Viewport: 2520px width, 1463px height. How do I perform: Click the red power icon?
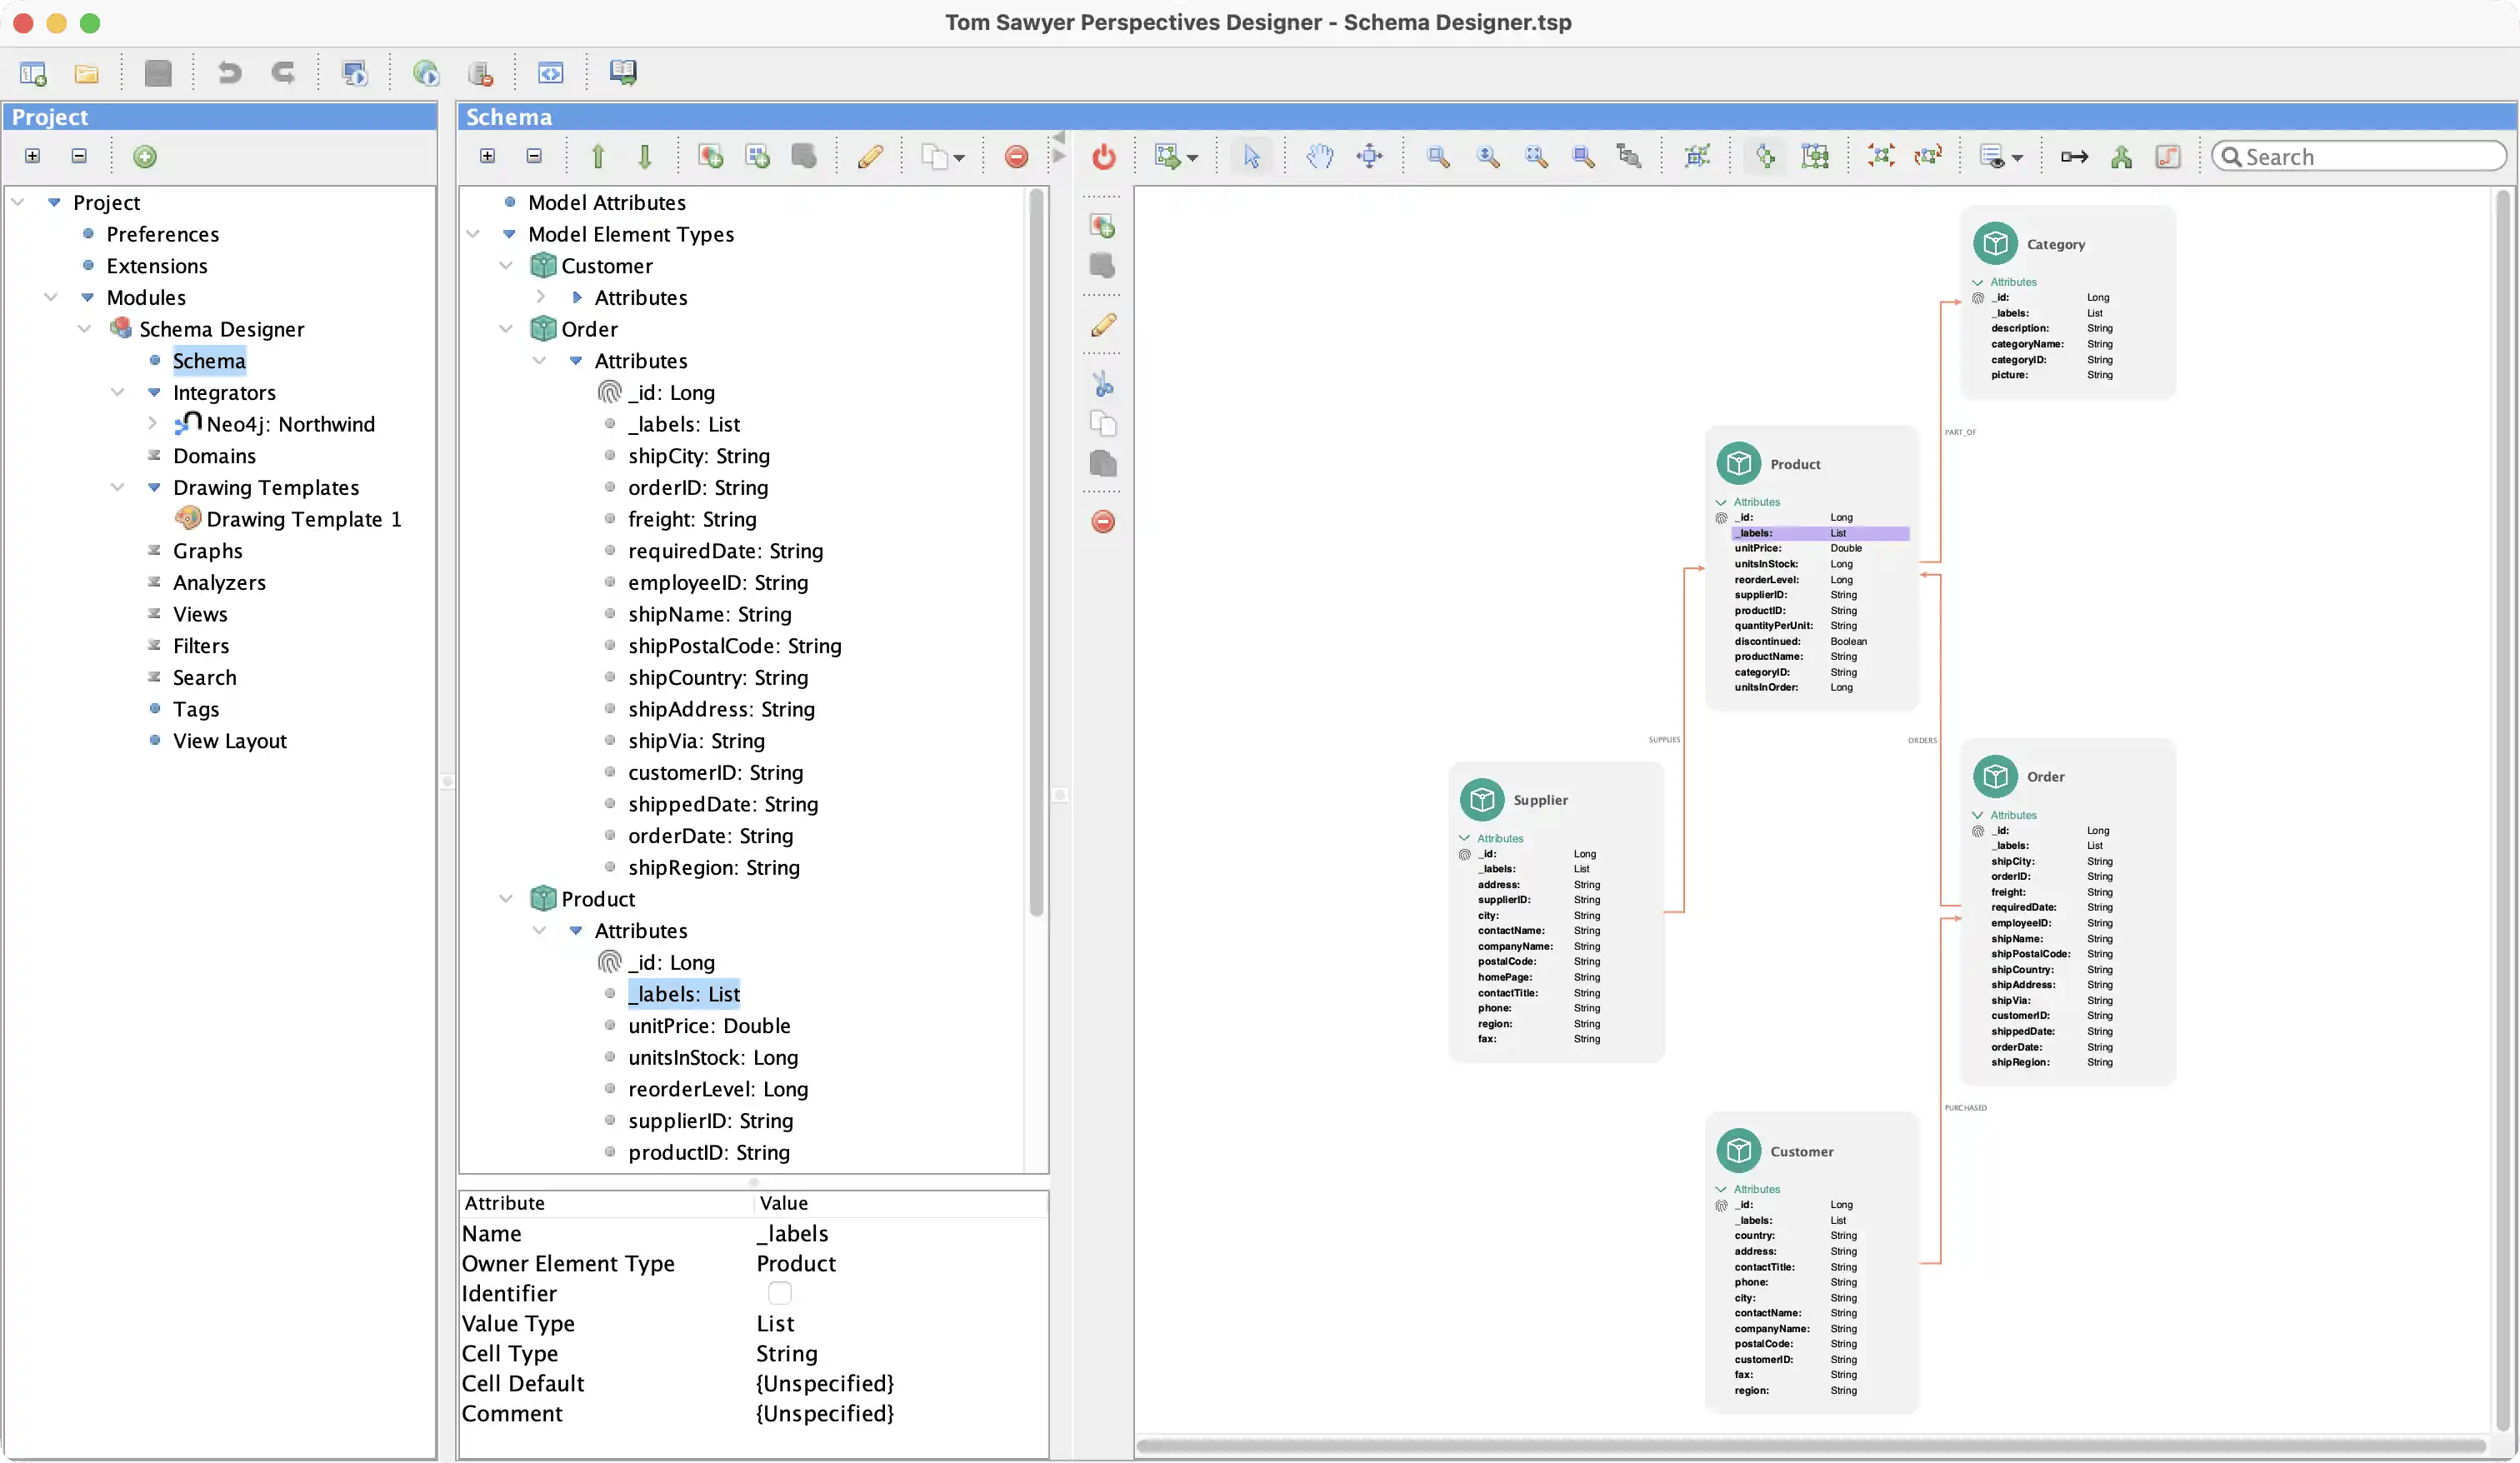tap(1104, 156)
